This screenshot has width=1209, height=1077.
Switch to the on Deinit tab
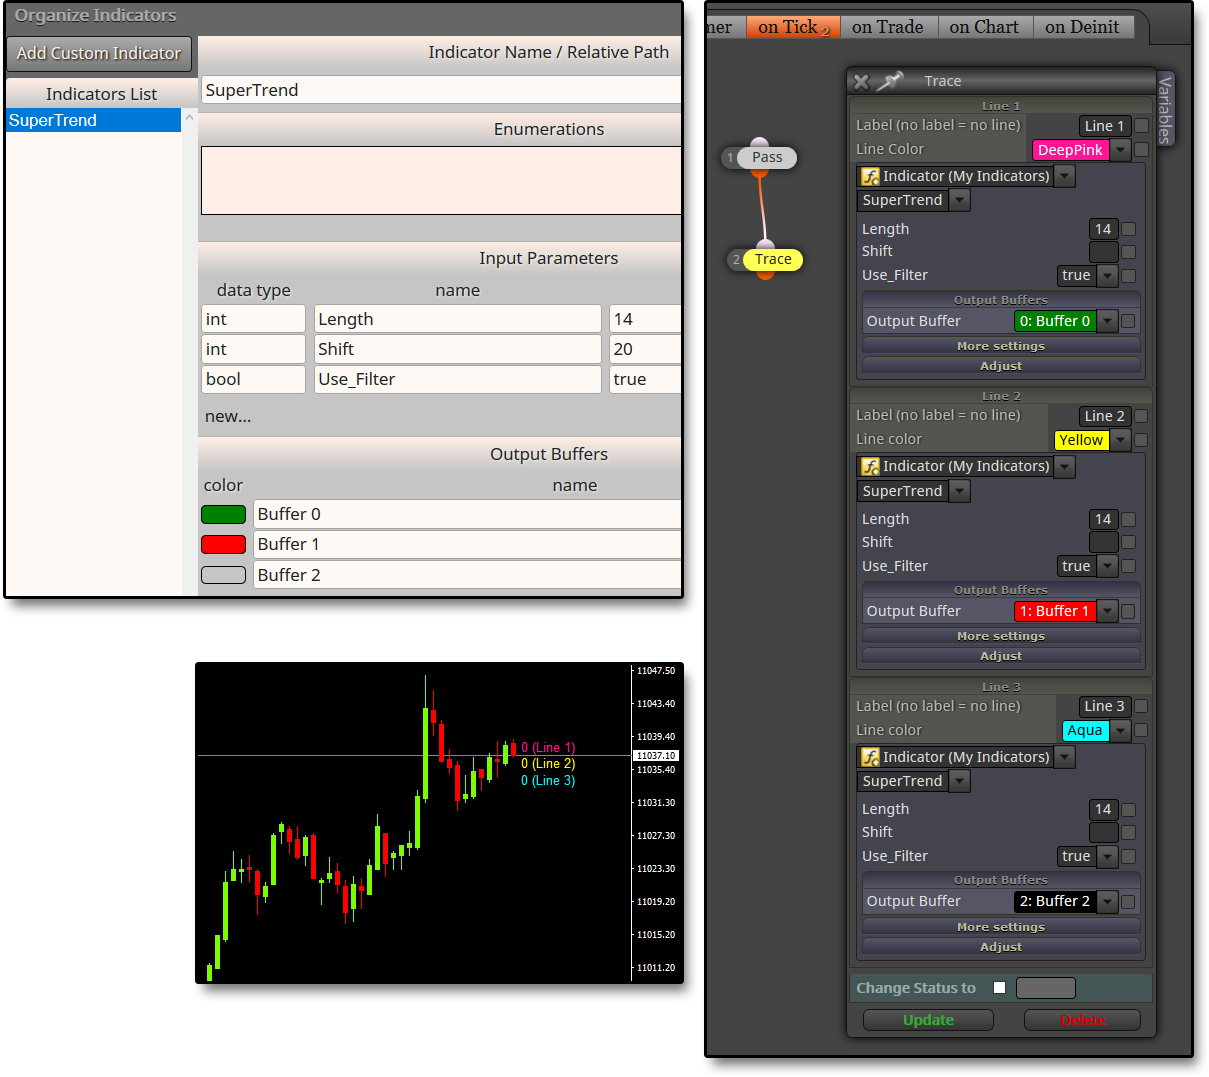tap(1082, 27)
